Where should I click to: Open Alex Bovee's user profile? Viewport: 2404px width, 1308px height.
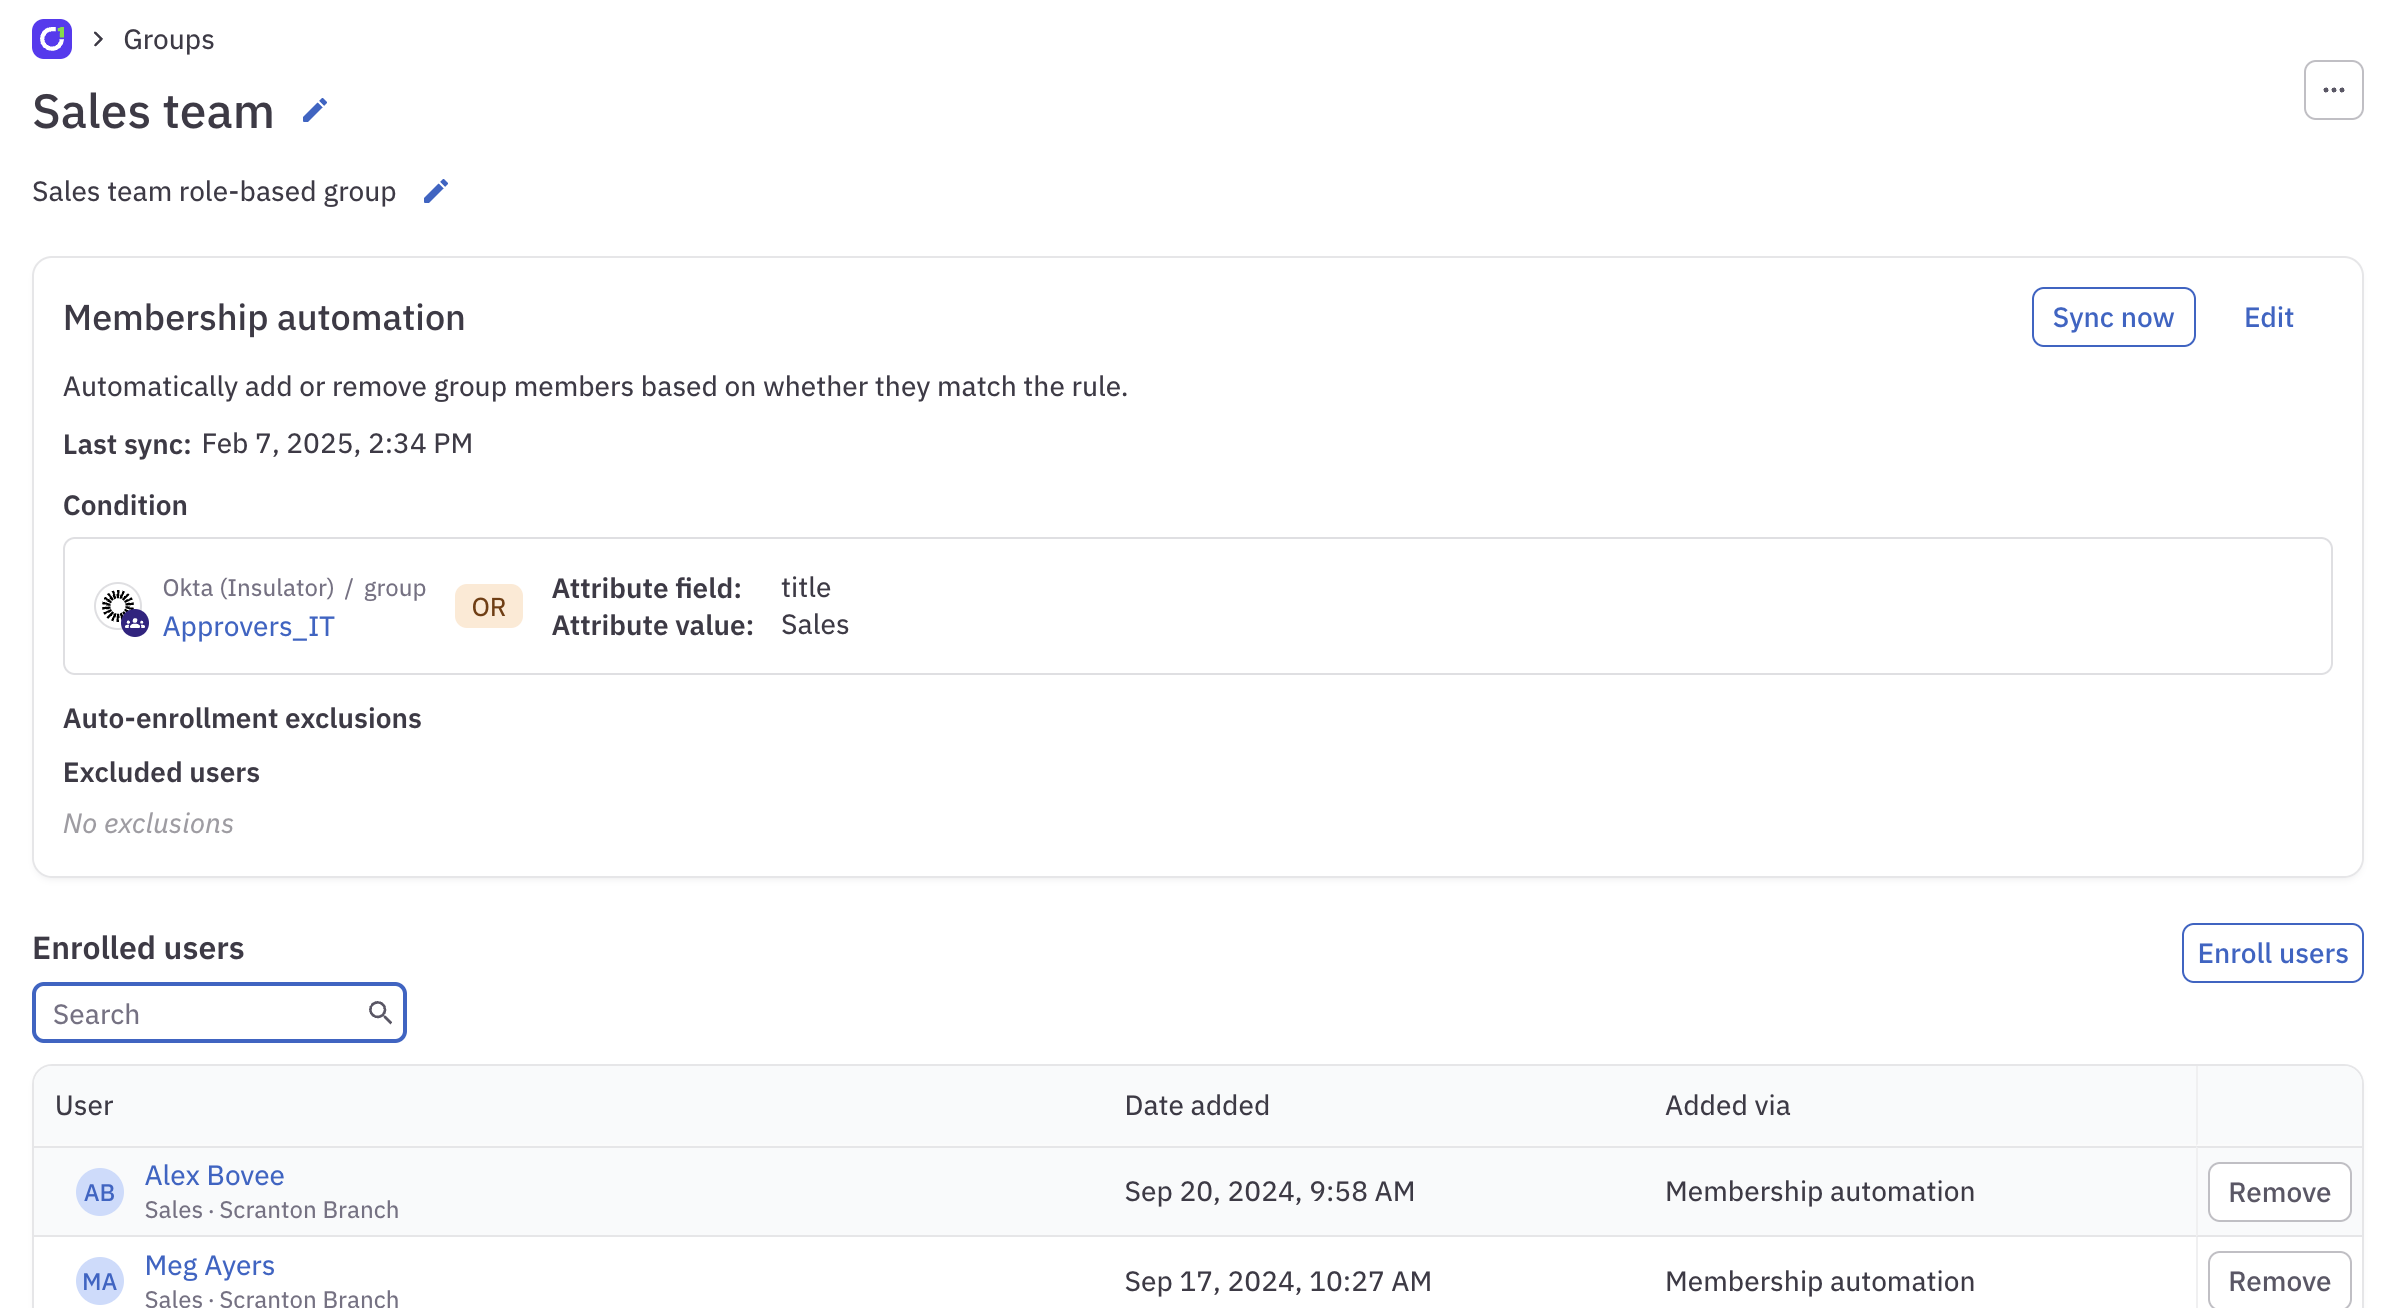click(214, 1175)
